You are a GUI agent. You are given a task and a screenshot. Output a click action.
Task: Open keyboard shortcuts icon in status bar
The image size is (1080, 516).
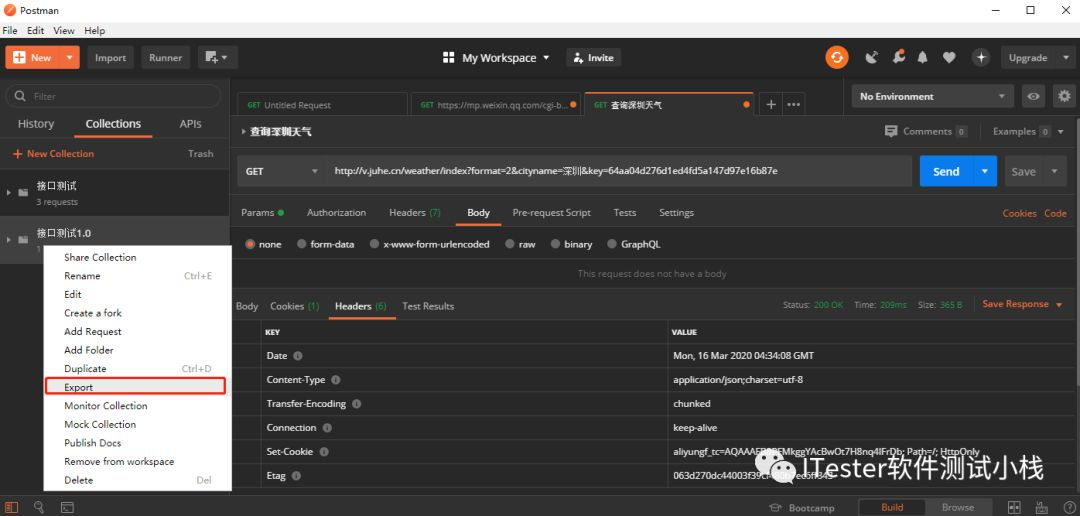1041,507
